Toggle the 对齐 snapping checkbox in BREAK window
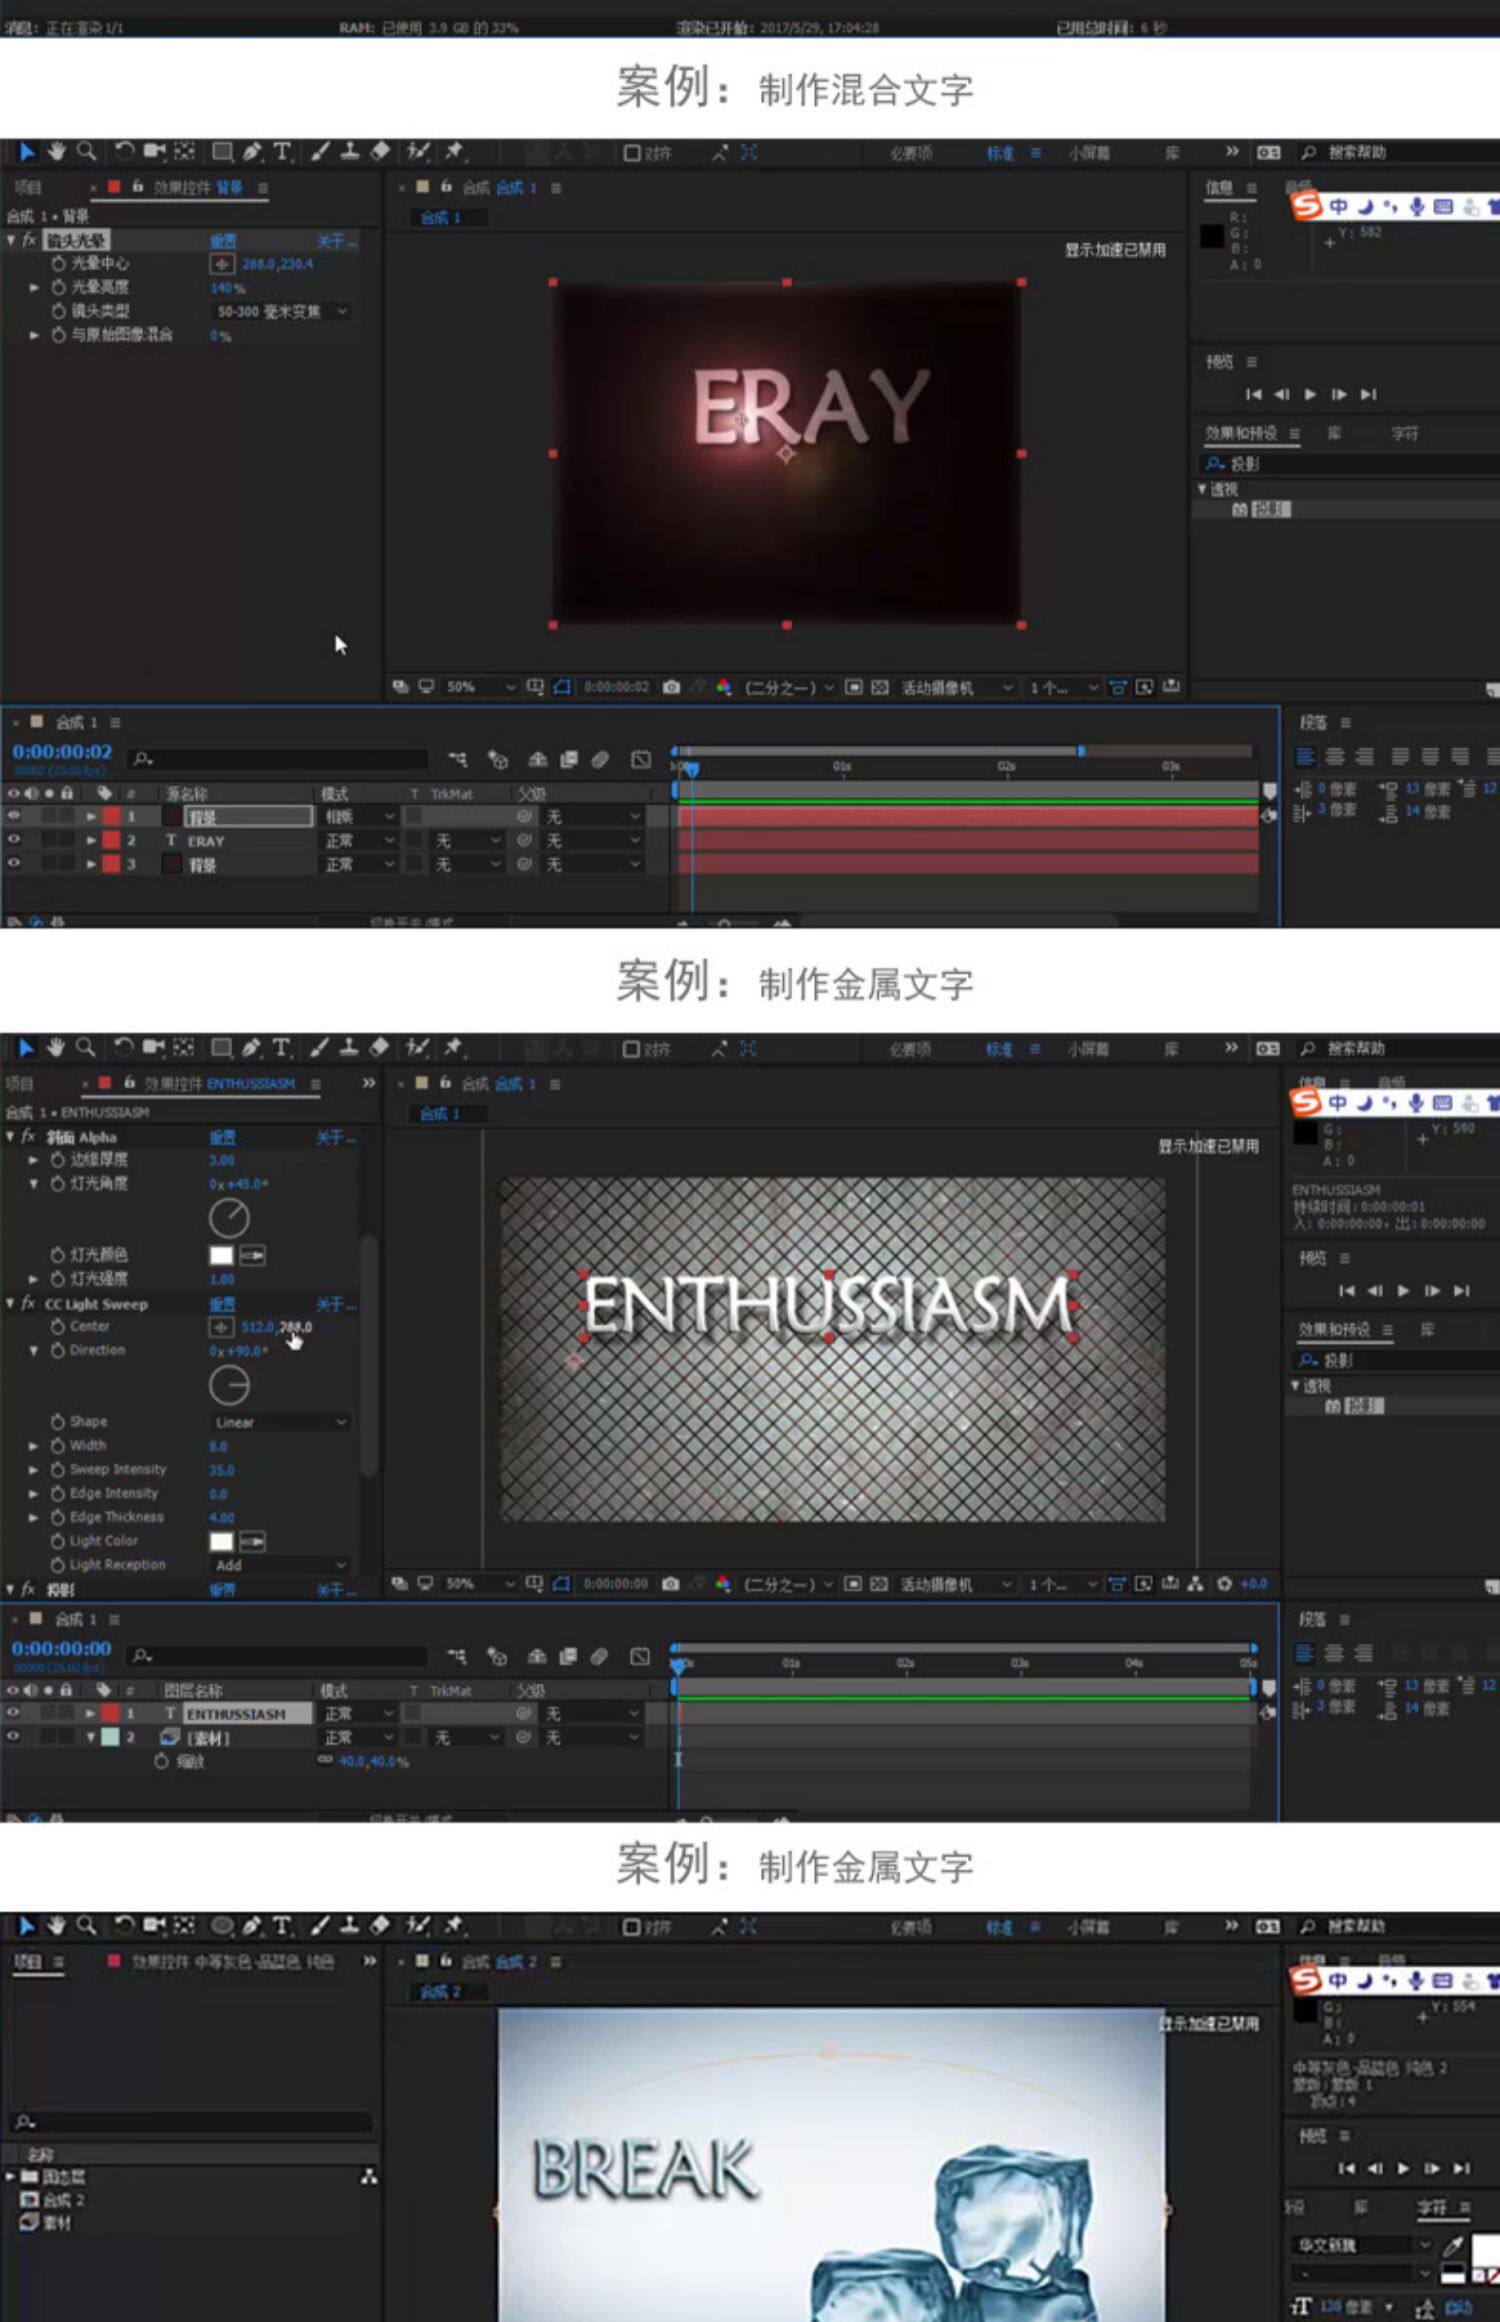Viewport: 1500px width, 2322px height. [631, 1926]
